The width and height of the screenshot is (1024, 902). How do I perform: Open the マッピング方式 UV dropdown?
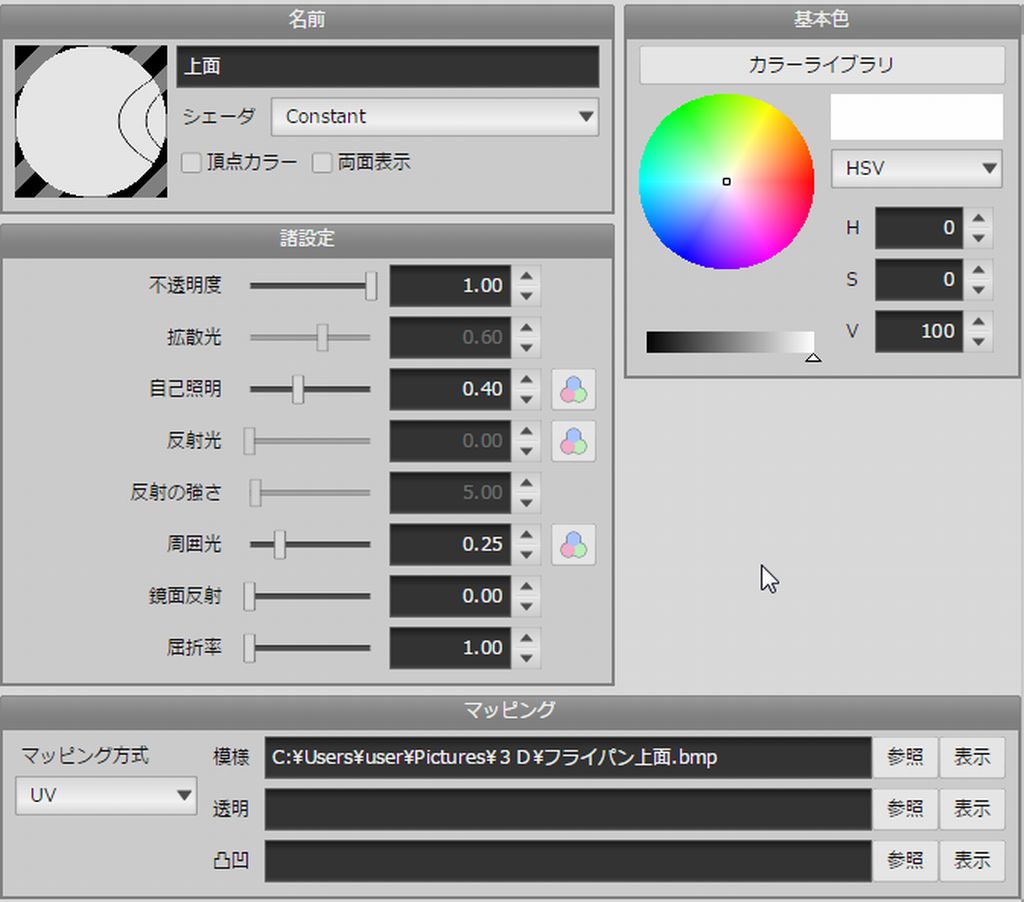pos(106,795)
